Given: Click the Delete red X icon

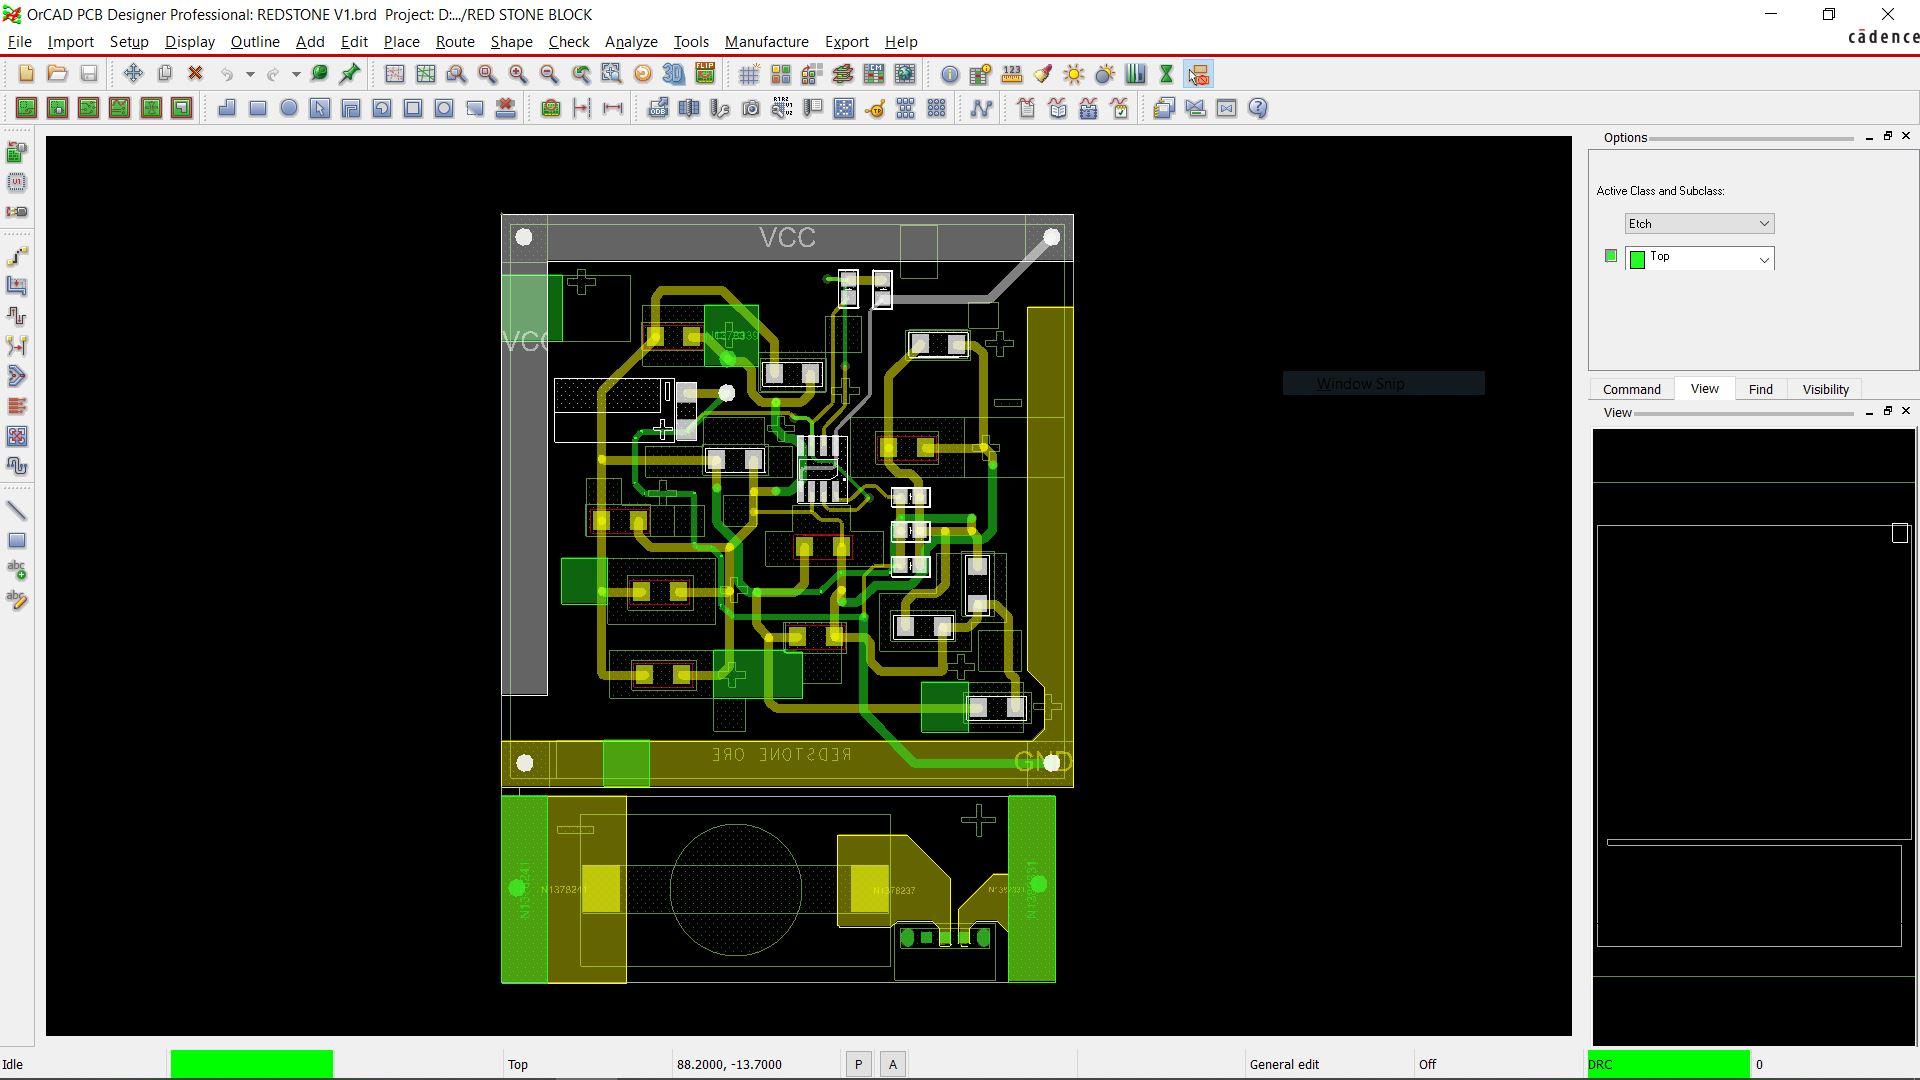Looking at the screenshot, I should pyautogui.click(x=196, y=74).
